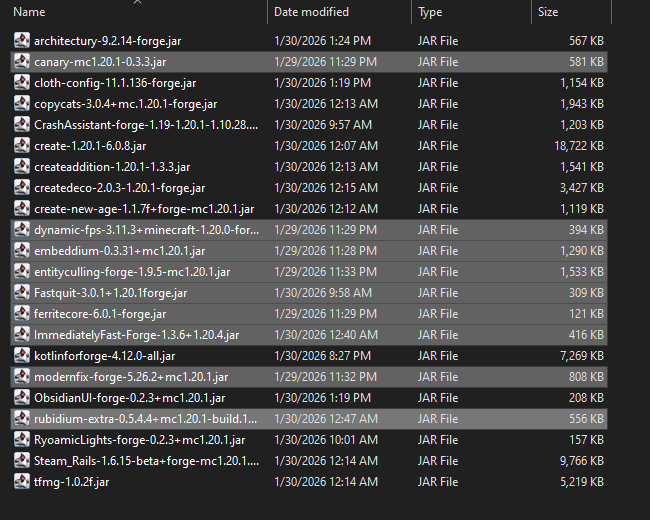650x520 pixels.
Task: Click the RyoamicLights-forge JAR icon
Action: coord(22,440)
